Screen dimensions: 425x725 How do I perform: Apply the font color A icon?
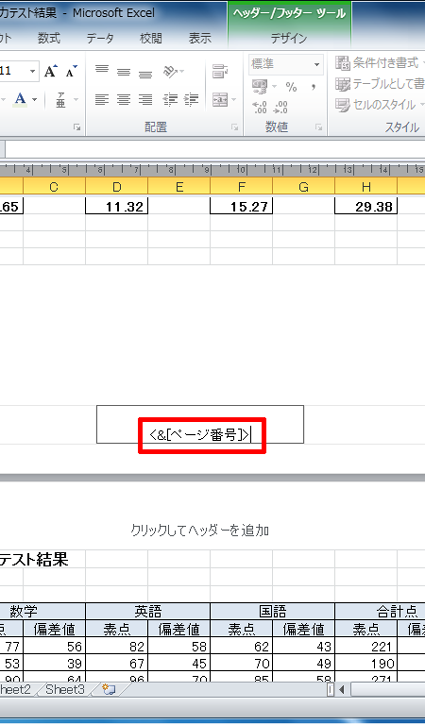[x=19, y=99]
